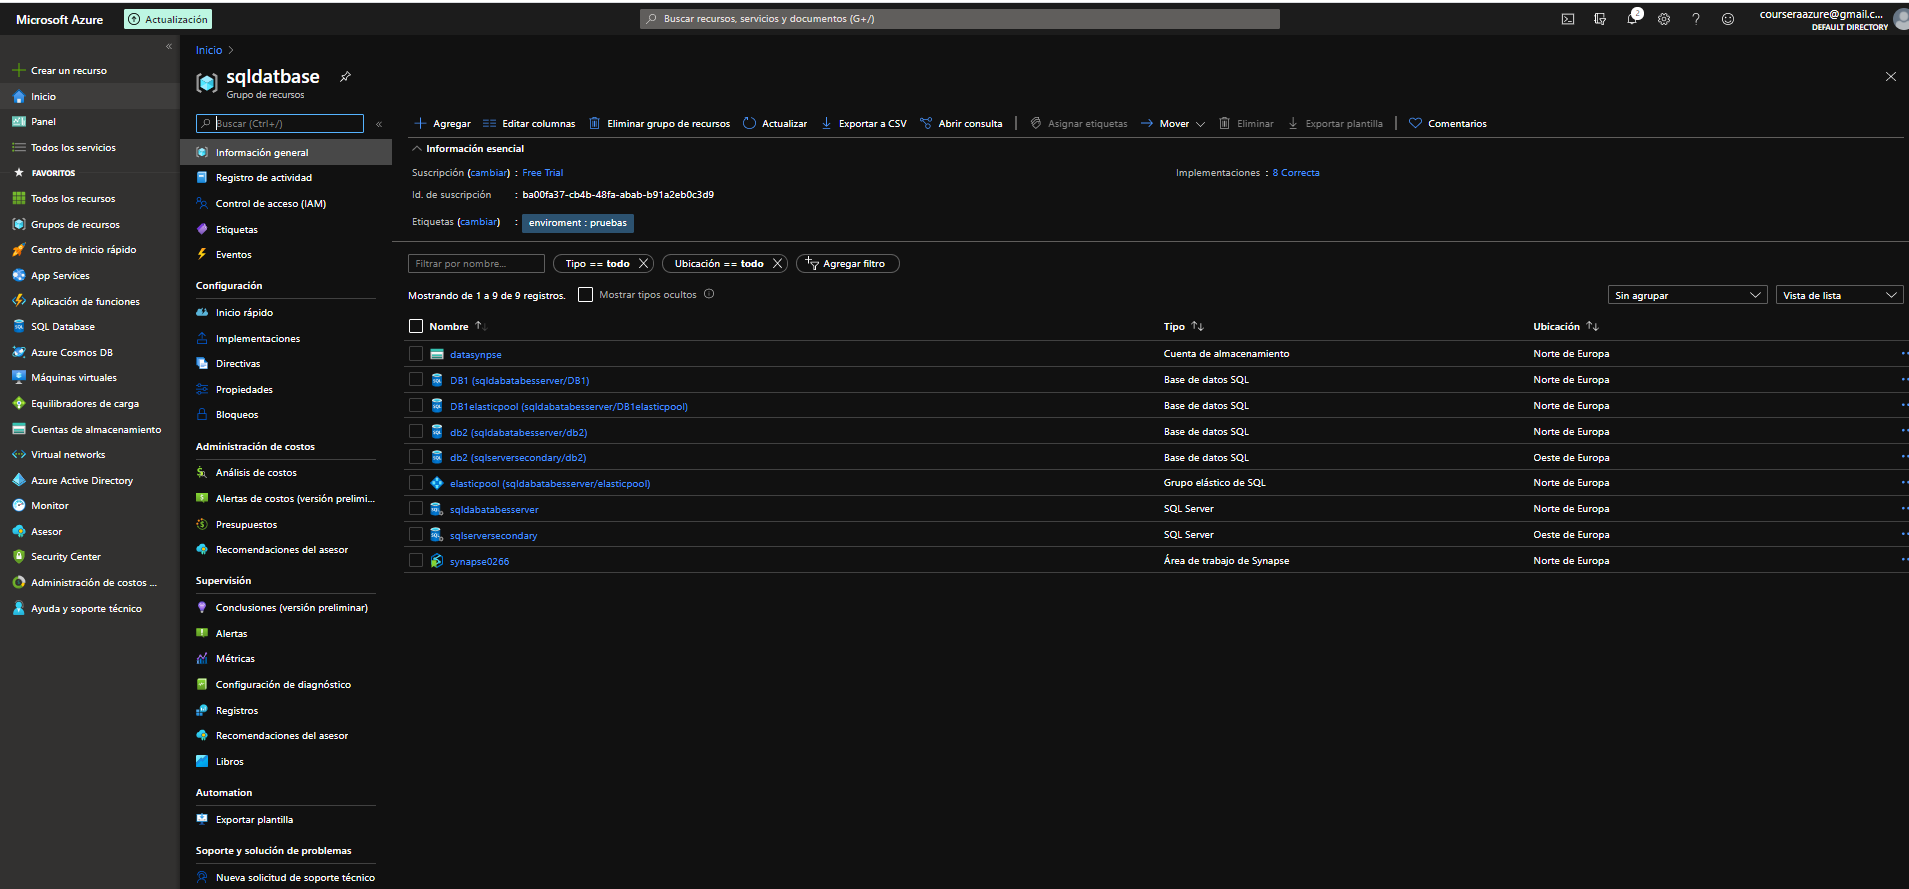Pin the sqldatbase resource group
The height and width of the screenshot is (889, 1909).
point(345,77)
